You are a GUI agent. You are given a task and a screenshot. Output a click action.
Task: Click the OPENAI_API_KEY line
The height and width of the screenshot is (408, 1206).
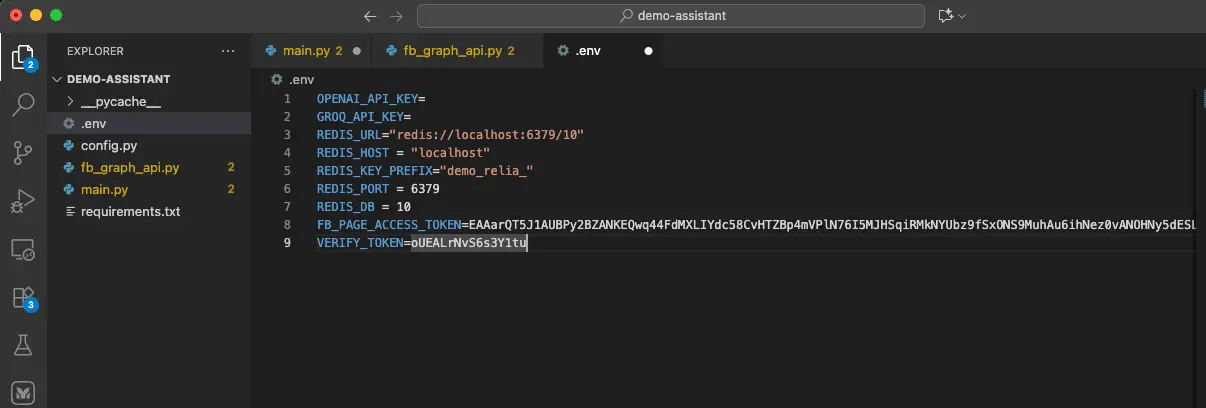(371, 99)
